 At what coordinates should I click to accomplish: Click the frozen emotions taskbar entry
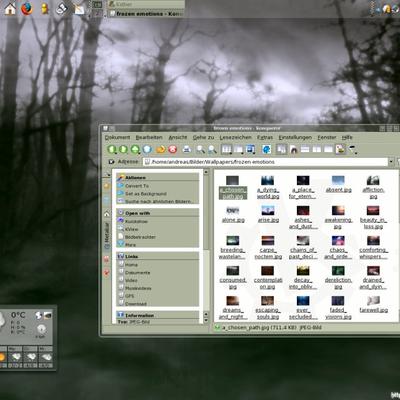[146, 14]
